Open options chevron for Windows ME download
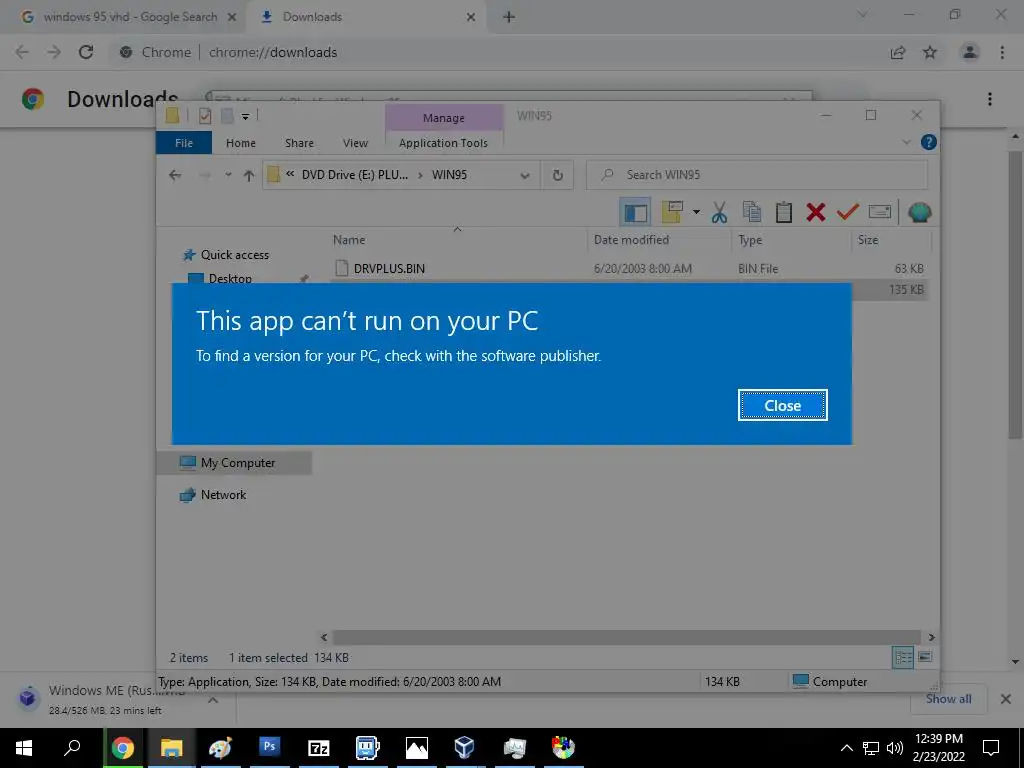The image size is (1024, 768). pos(213,699)
